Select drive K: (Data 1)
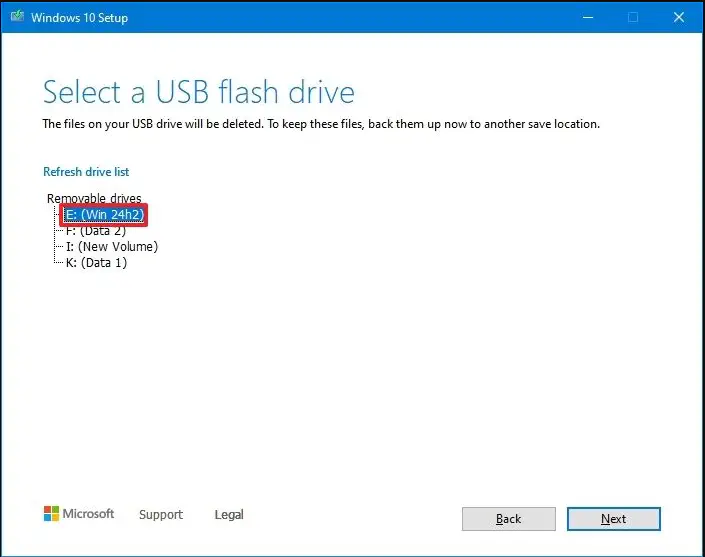This screenshot has width=705, height=557. [x=96, y=263]
